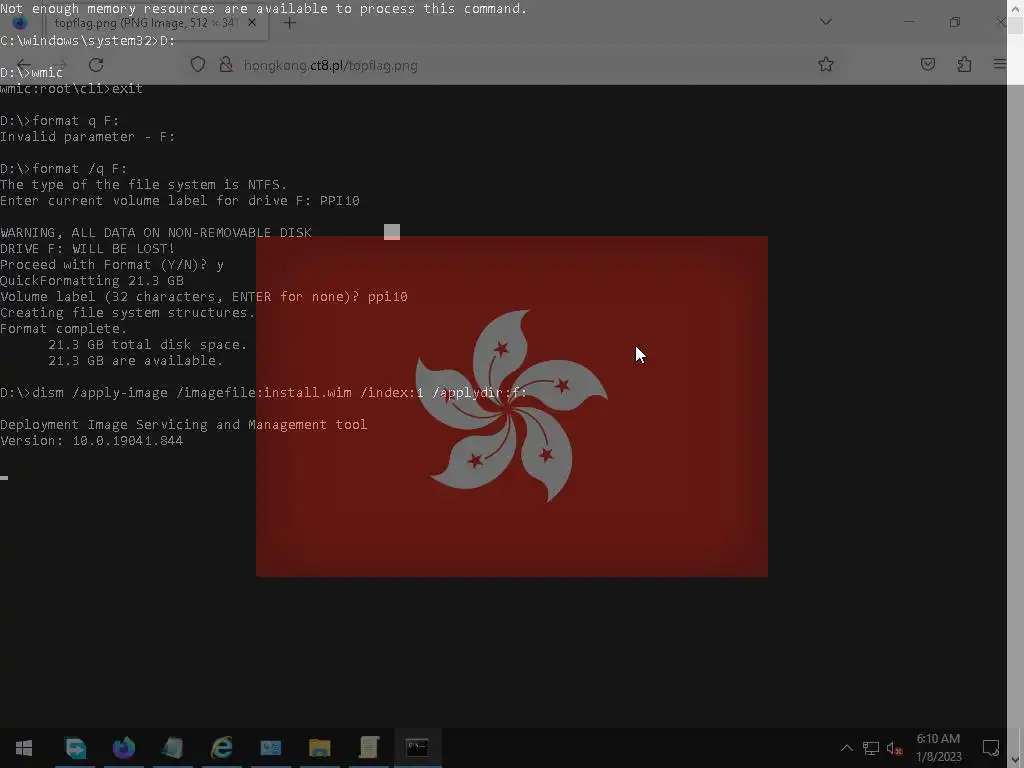This screenshot has height=768, width=1024.
Task: Open the gray box app beside Firefox in taskbar
Action: point(172,748)
